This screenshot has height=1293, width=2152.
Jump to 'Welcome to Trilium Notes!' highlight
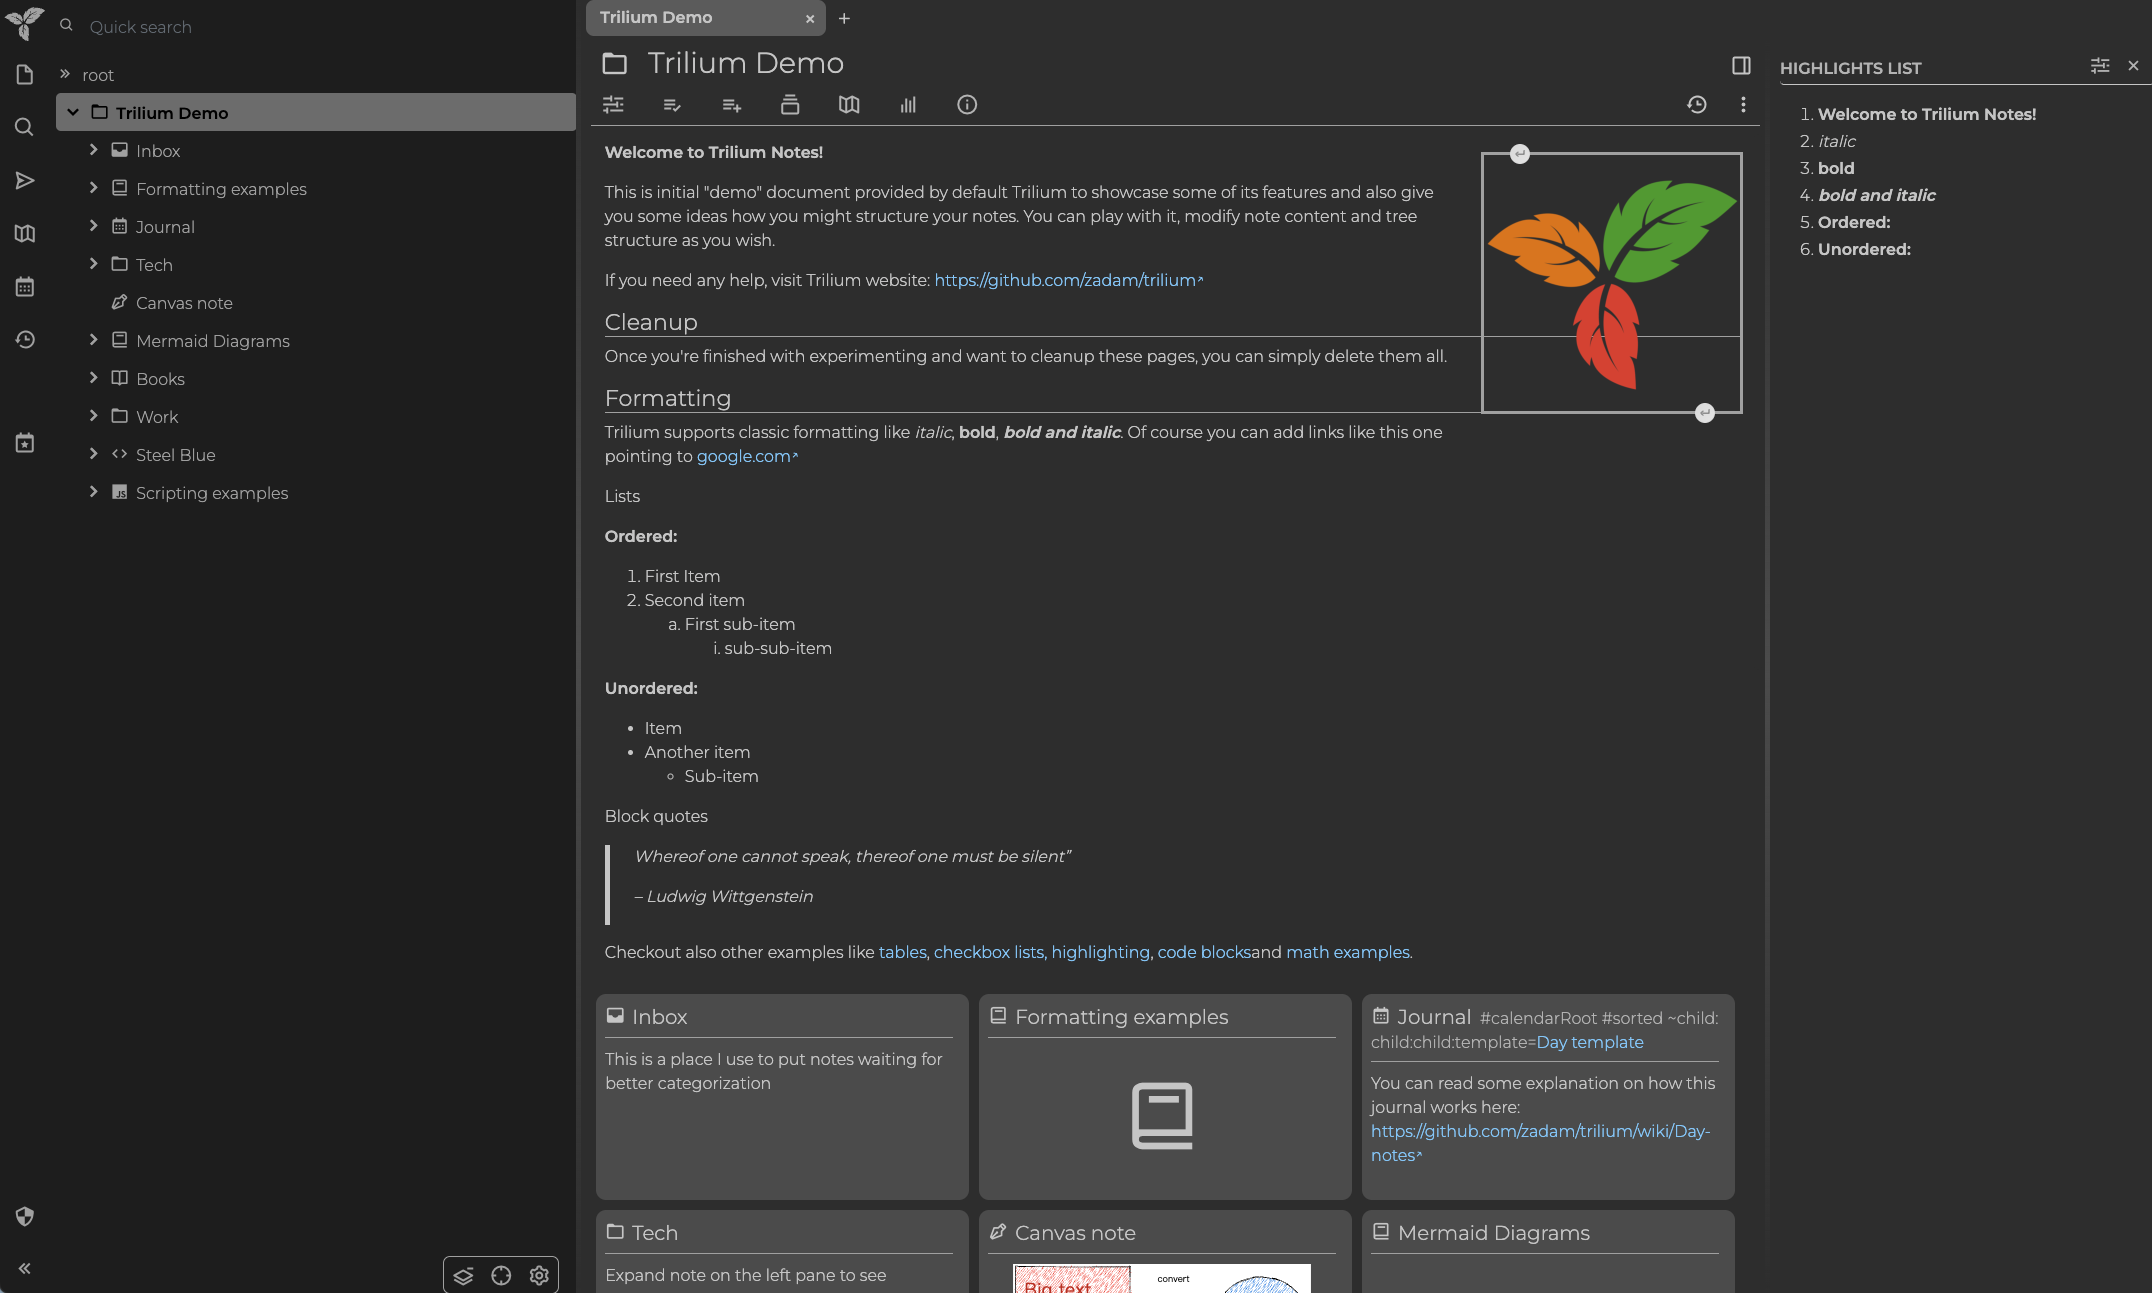(x=1927, y=114)
